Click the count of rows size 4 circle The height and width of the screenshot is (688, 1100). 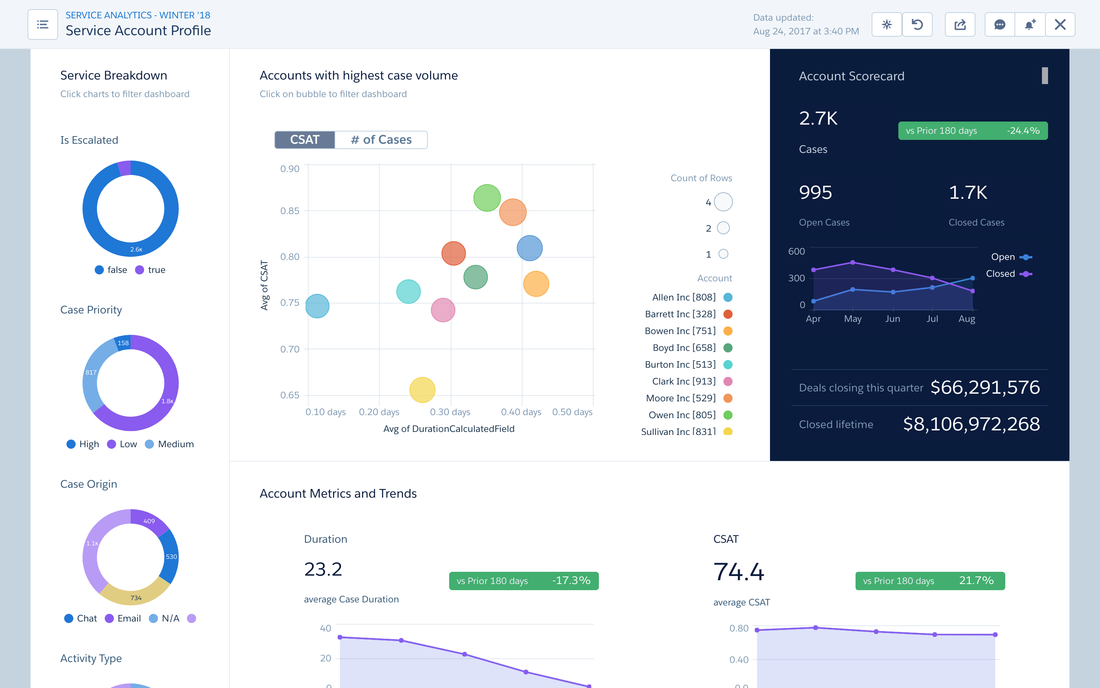tap(723, 202)
